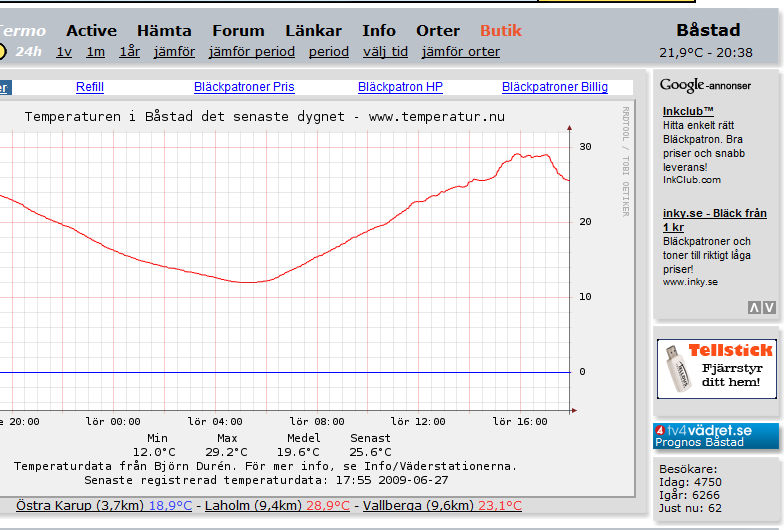Open the välj tid option
Image resolution: width=784 pixels, height=530 pixels.
(x=385, y=52)
